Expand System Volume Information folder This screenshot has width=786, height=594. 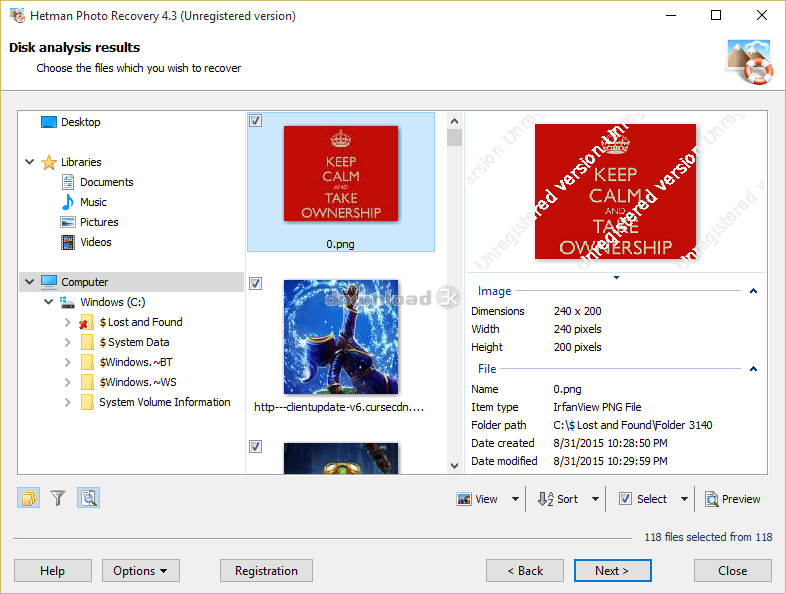tap(68, 403)
